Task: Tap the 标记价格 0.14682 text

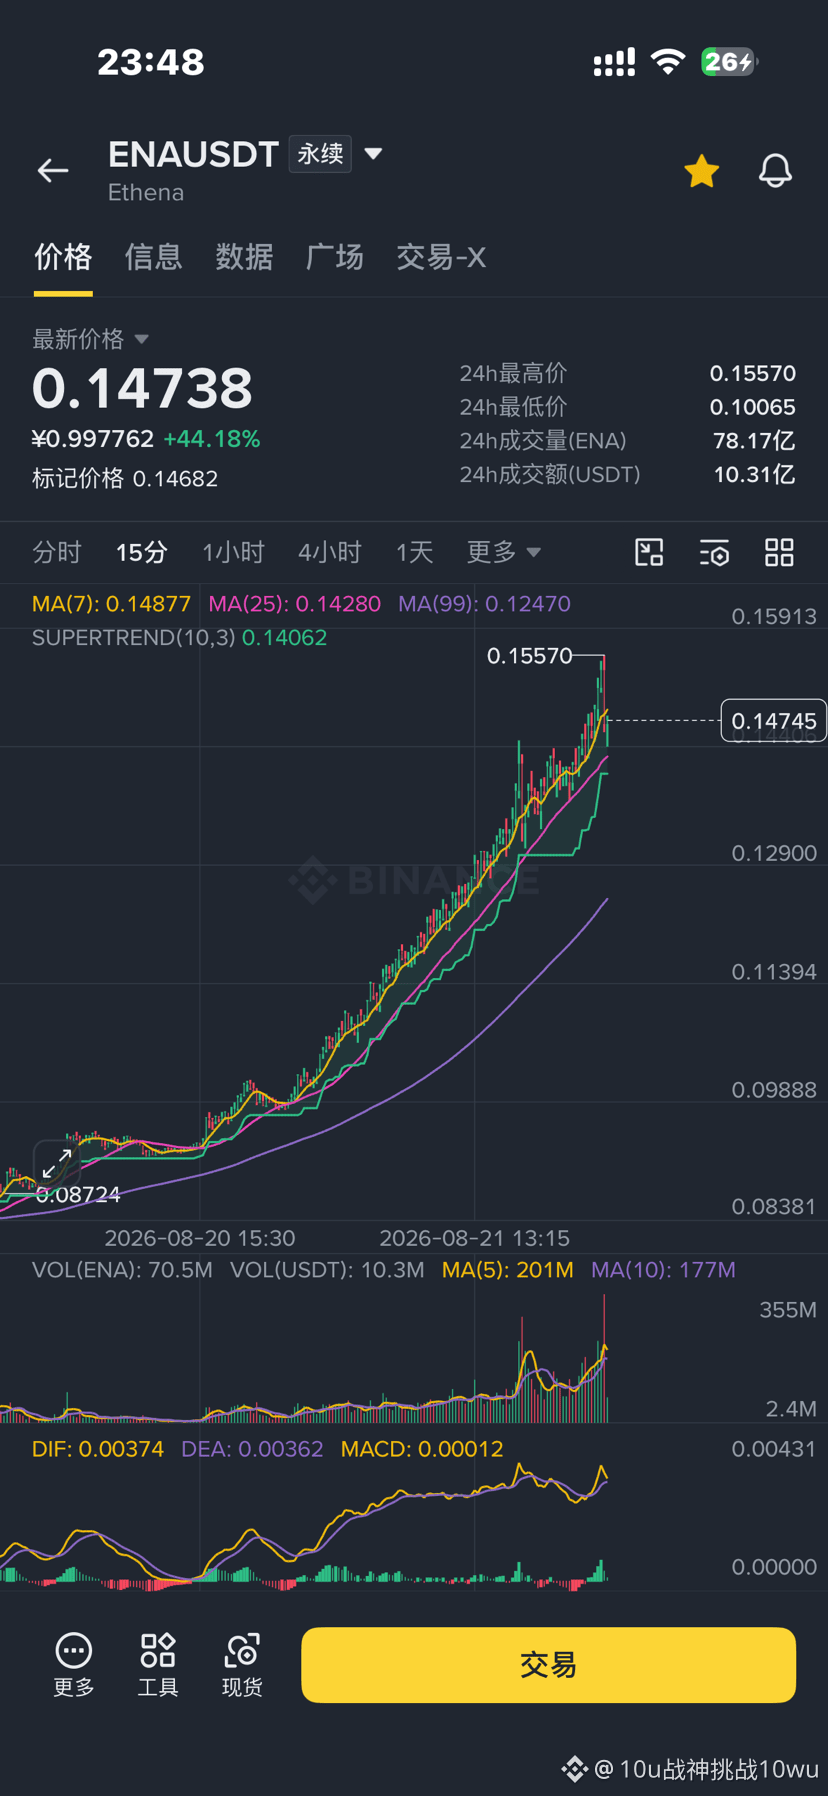Action: (125, 478)
